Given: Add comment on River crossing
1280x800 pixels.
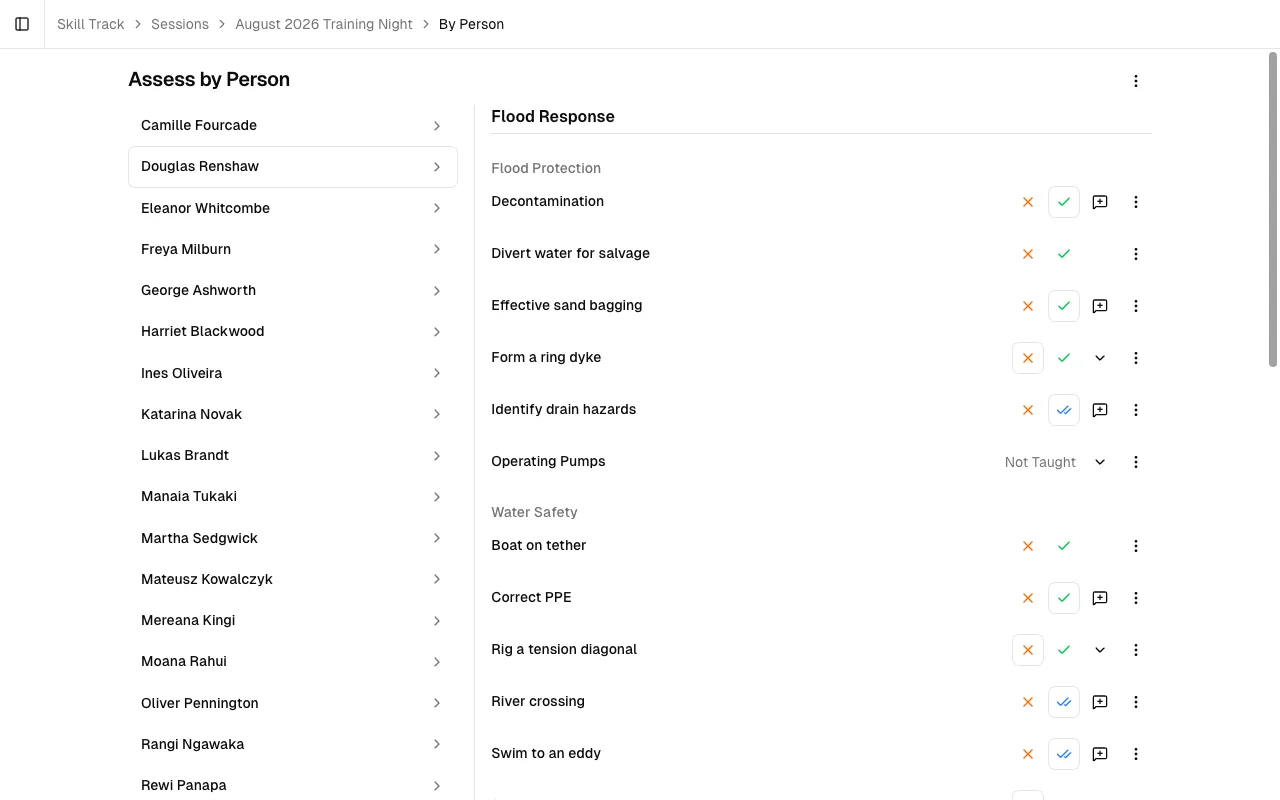Looking at the screenshot, I should pyautogui.click(x=1100, y=702).
